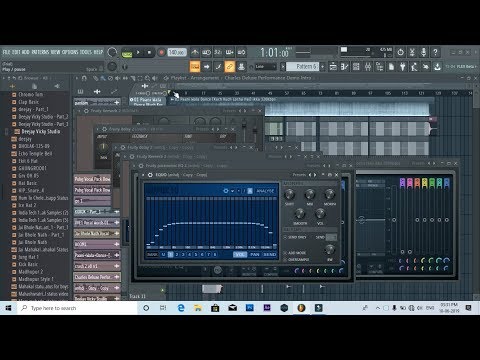The width and height of the screenshot is (480, 360).
Task: Adjust the EQUO MIX knob
Action: [x=309, y=194]
